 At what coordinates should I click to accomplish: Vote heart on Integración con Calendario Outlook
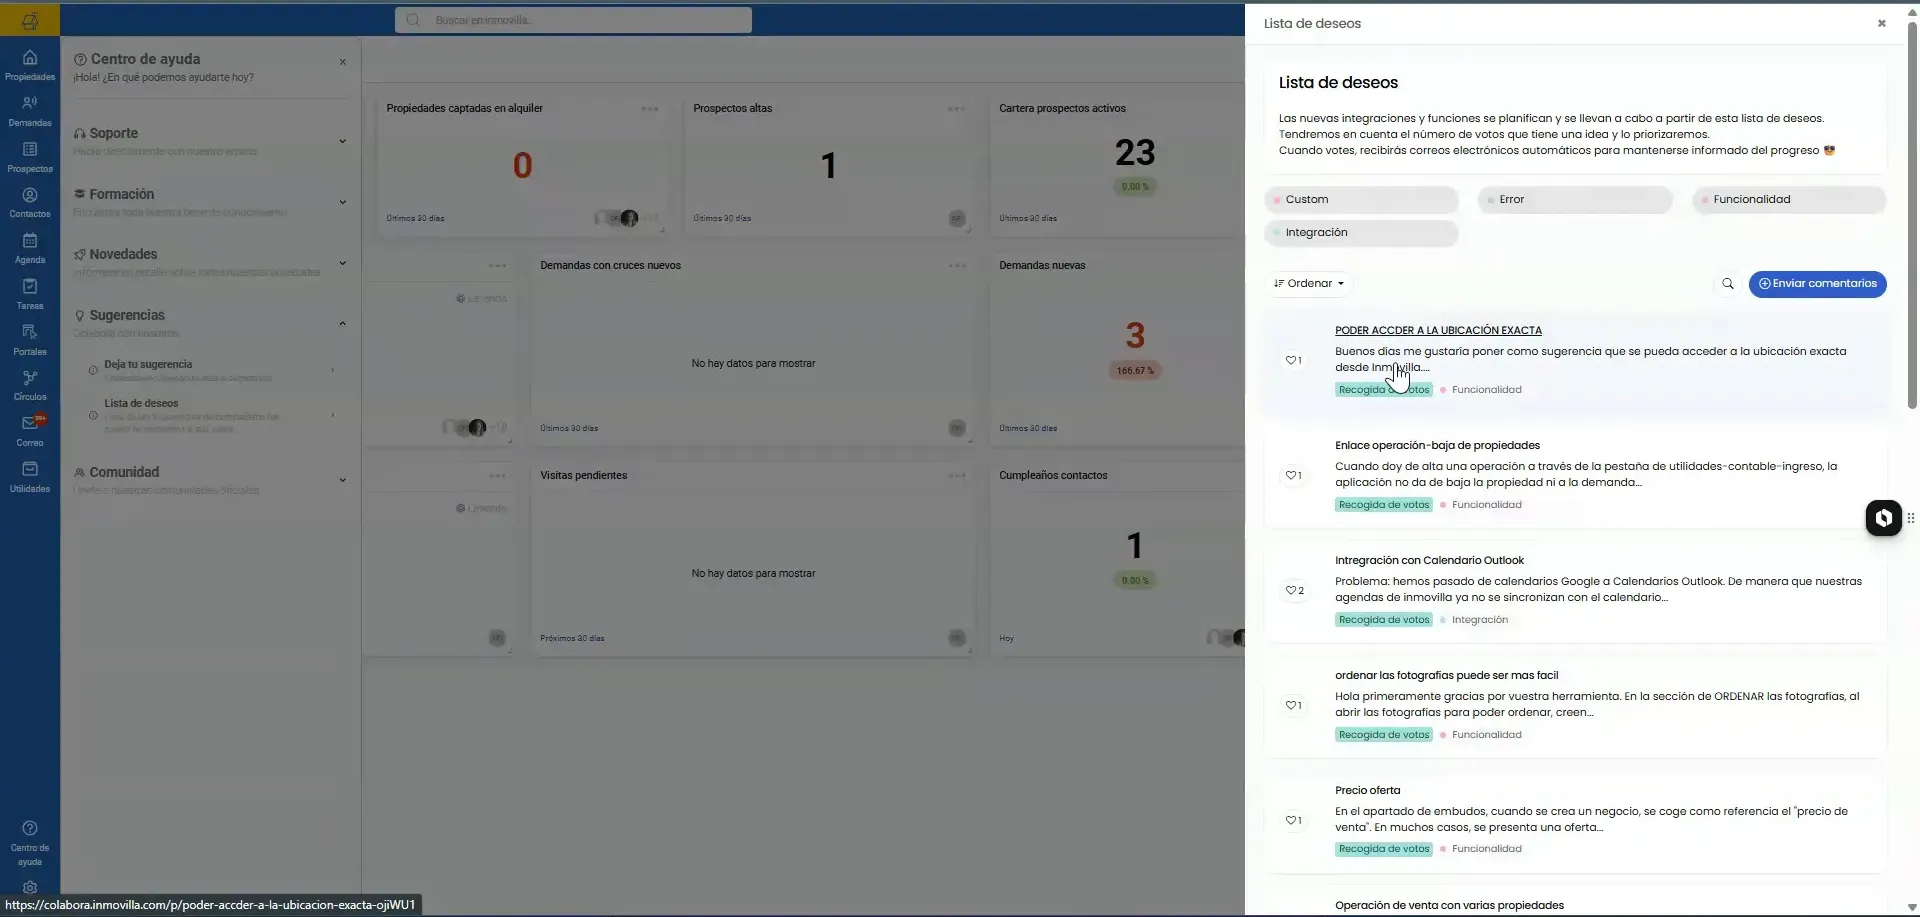tap(1294, 590)
